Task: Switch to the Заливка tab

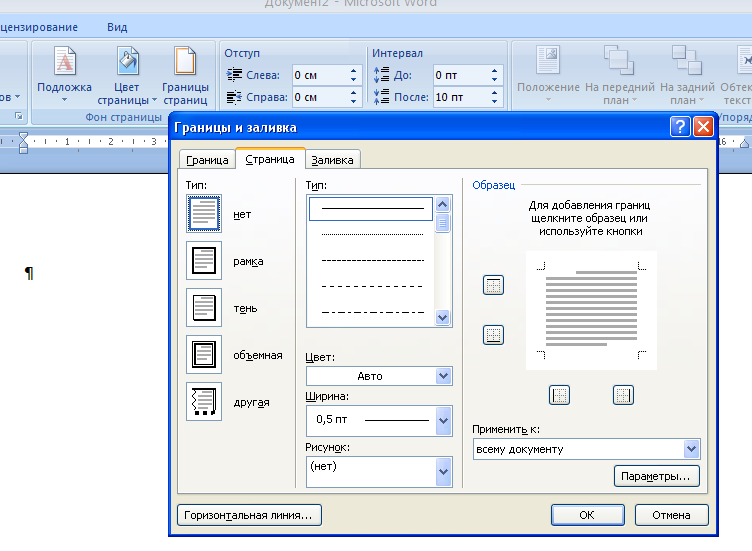Action: point(332,160)
